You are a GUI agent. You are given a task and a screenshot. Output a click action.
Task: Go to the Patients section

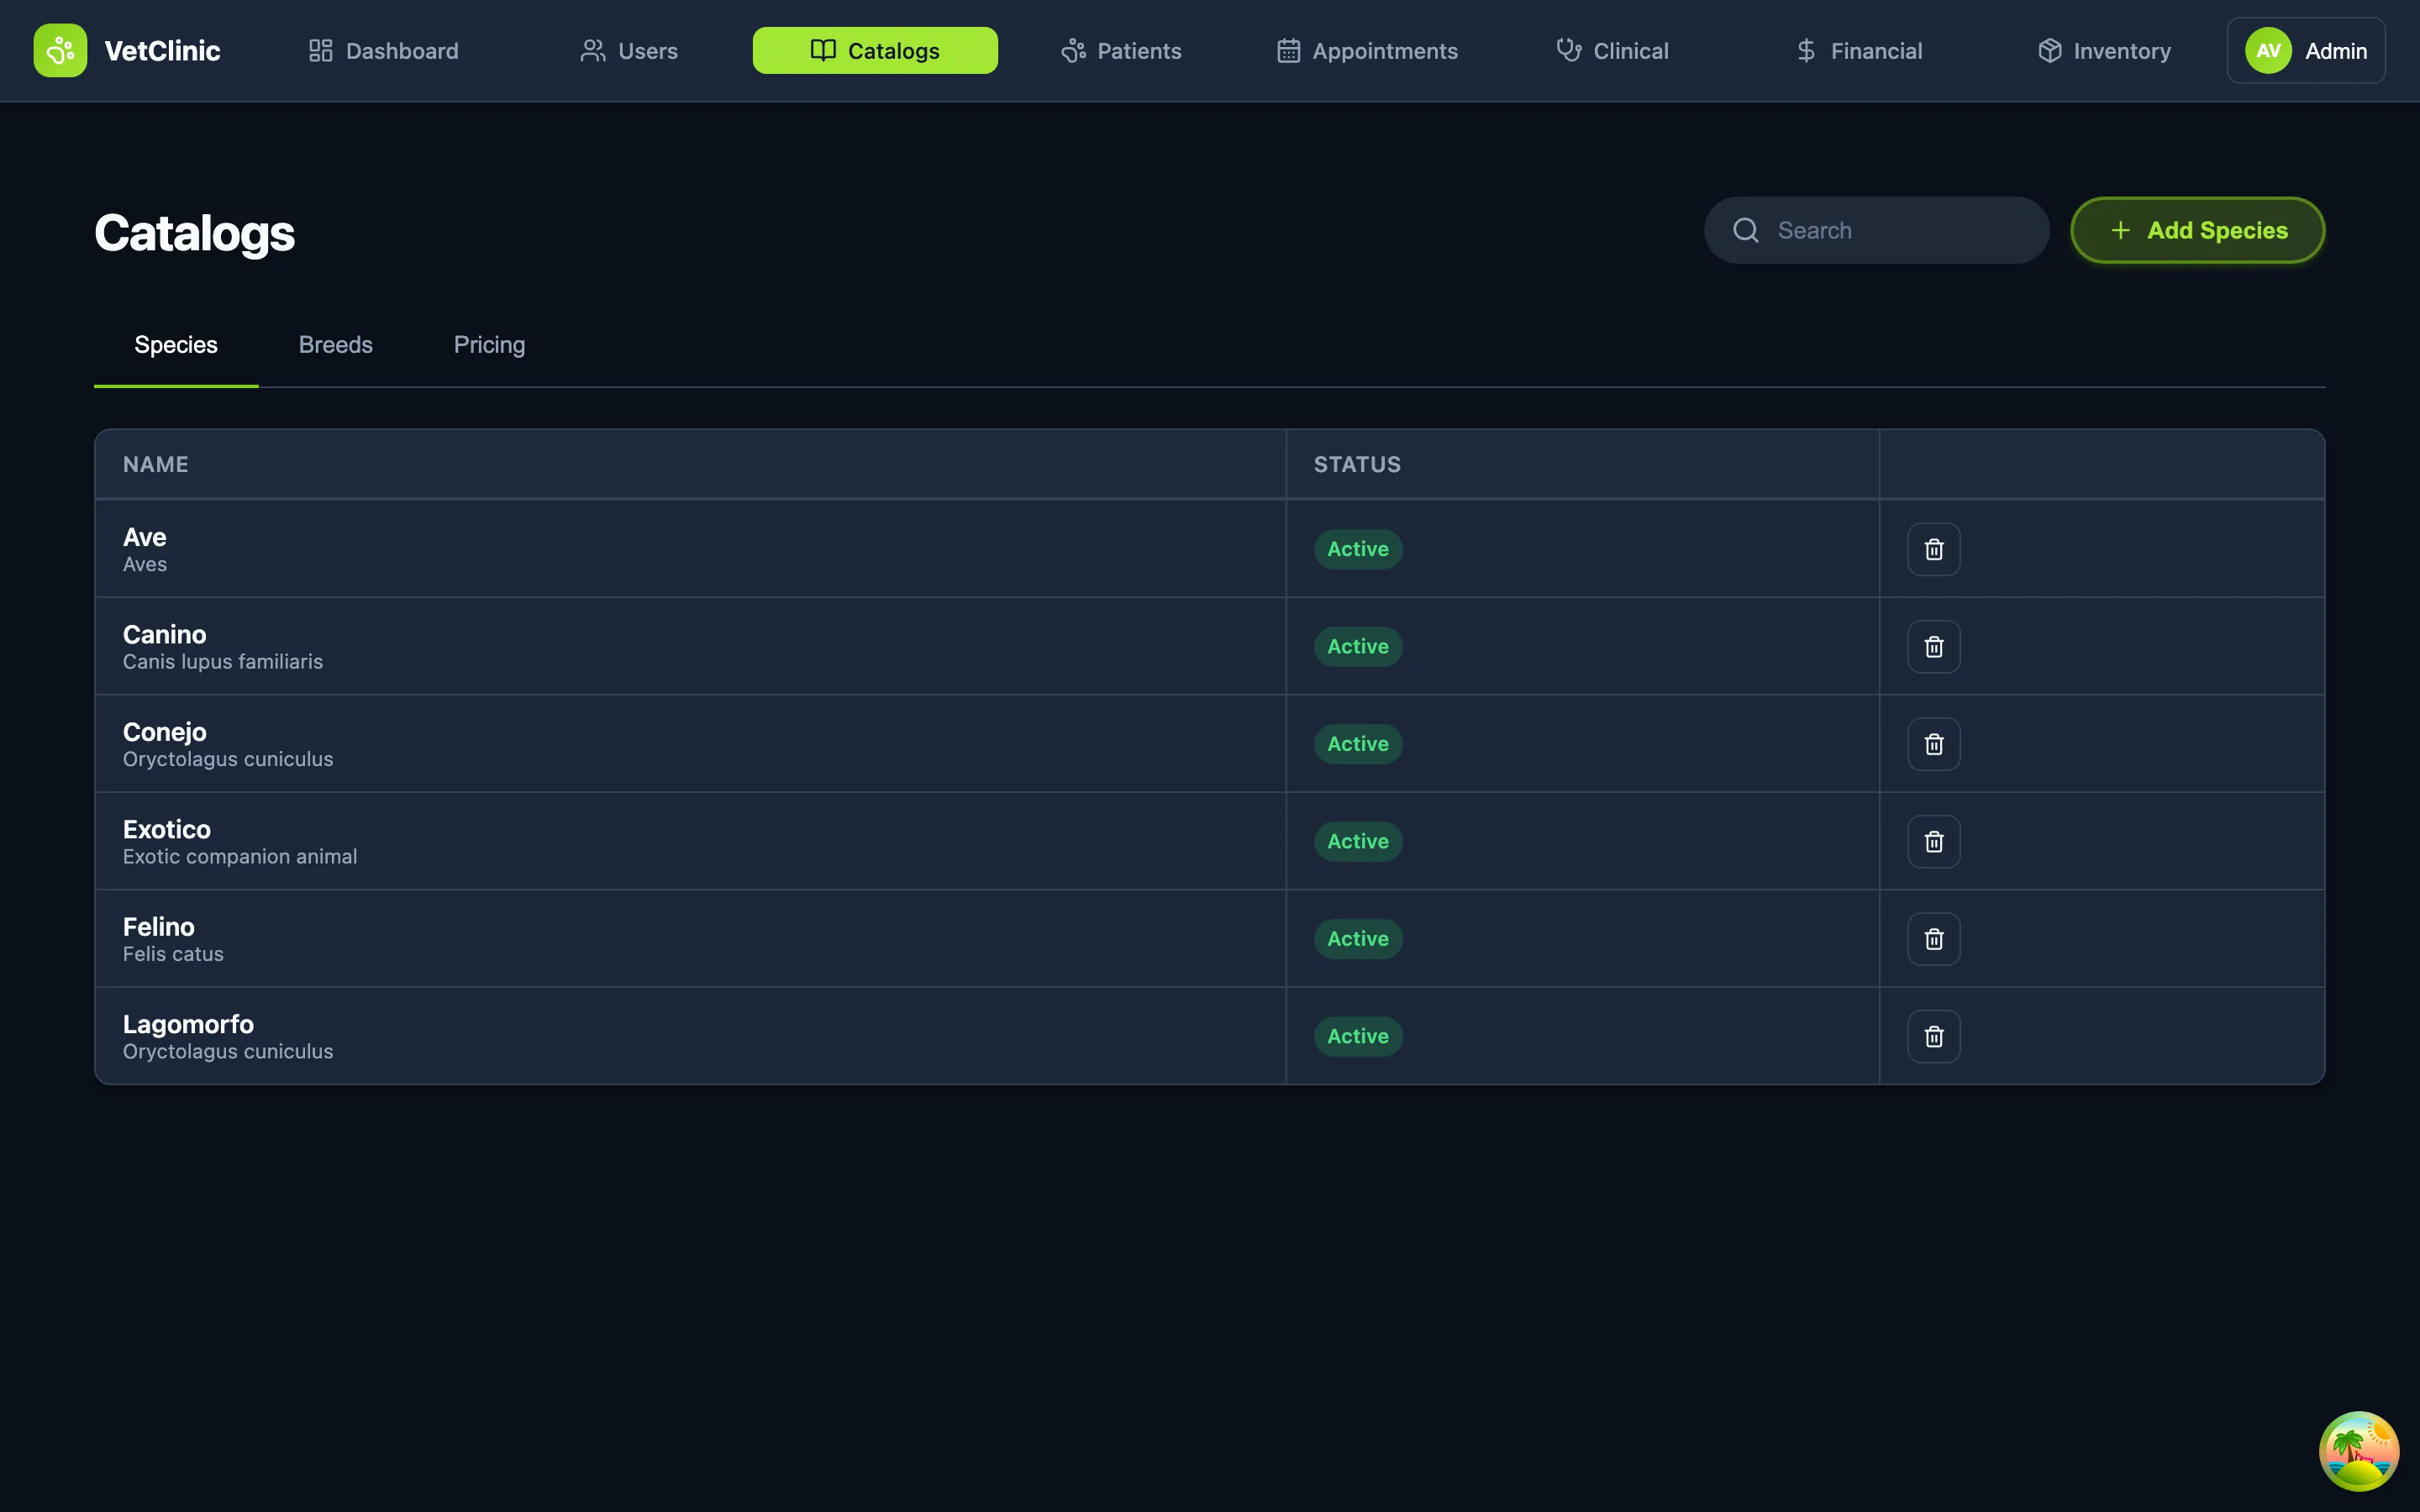click(x=1121, y=50)
